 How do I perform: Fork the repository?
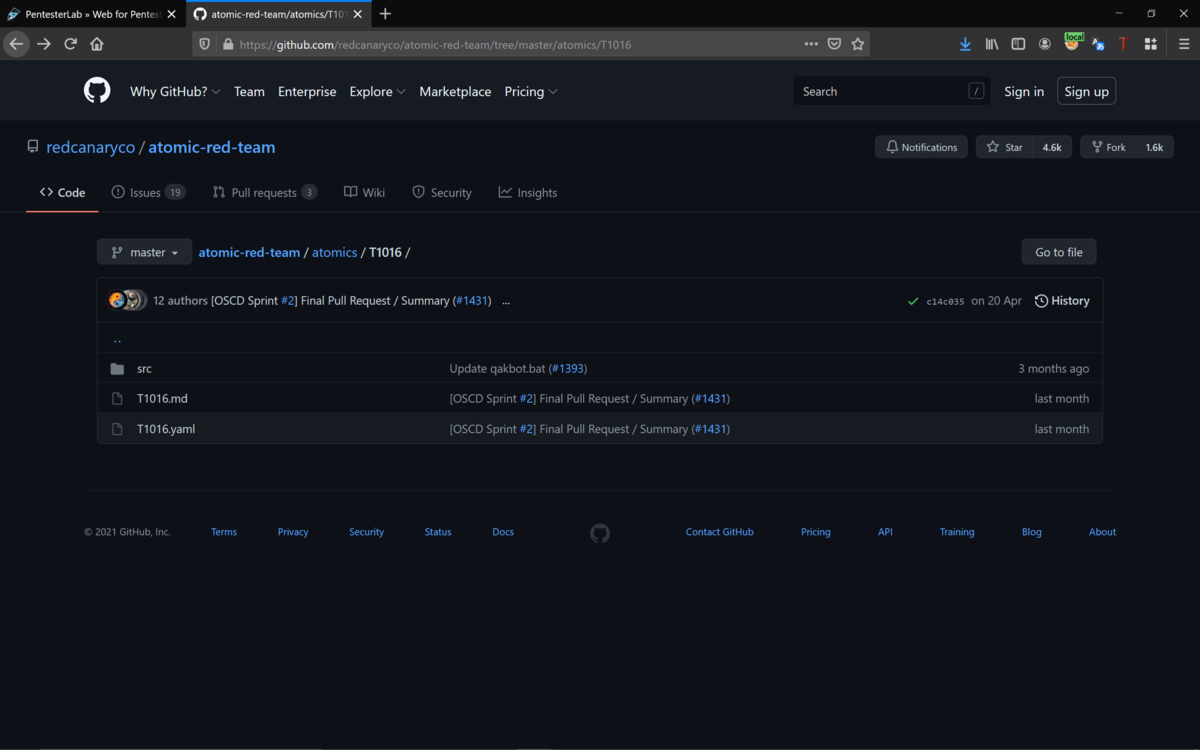tap(1108, 147)
